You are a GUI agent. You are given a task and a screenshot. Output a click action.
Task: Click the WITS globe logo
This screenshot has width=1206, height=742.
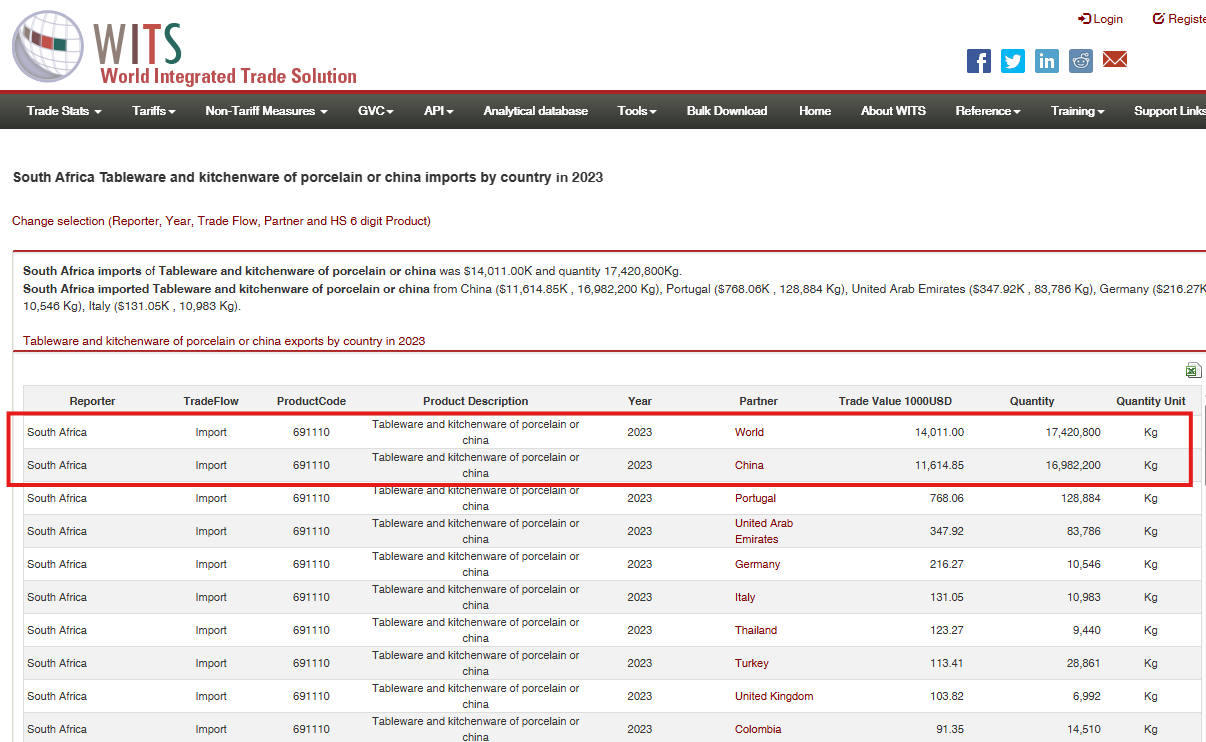point(50,47)
